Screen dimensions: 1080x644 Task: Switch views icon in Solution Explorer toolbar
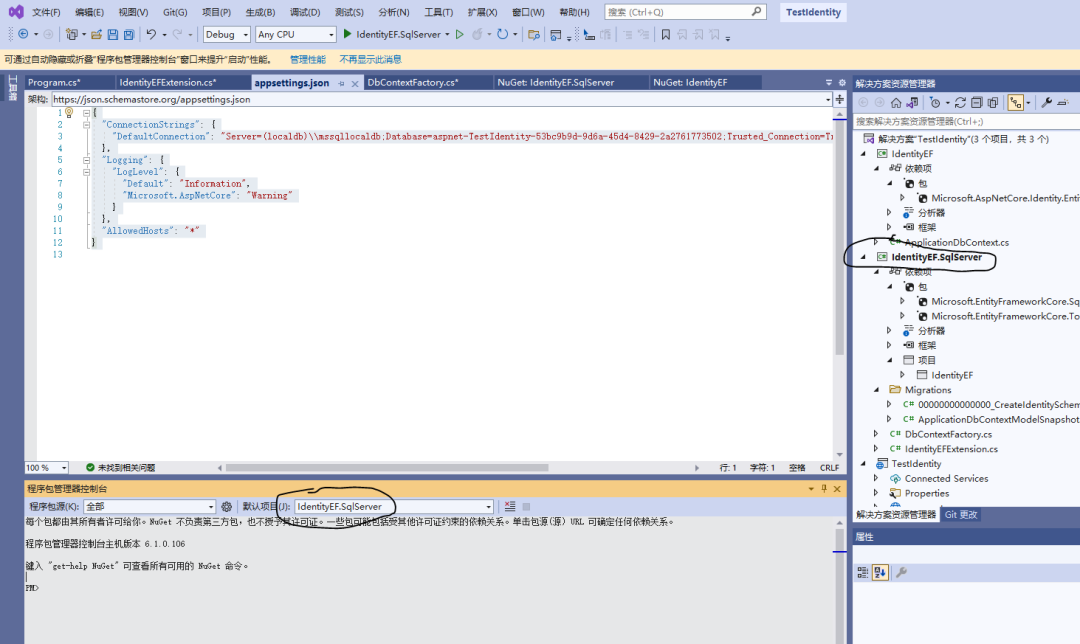pyautogui.click(x=913, y=103)
